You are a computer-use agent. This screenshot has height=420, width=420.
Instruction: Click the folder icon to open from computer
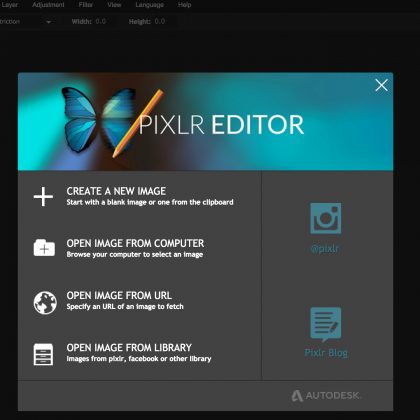44,248
